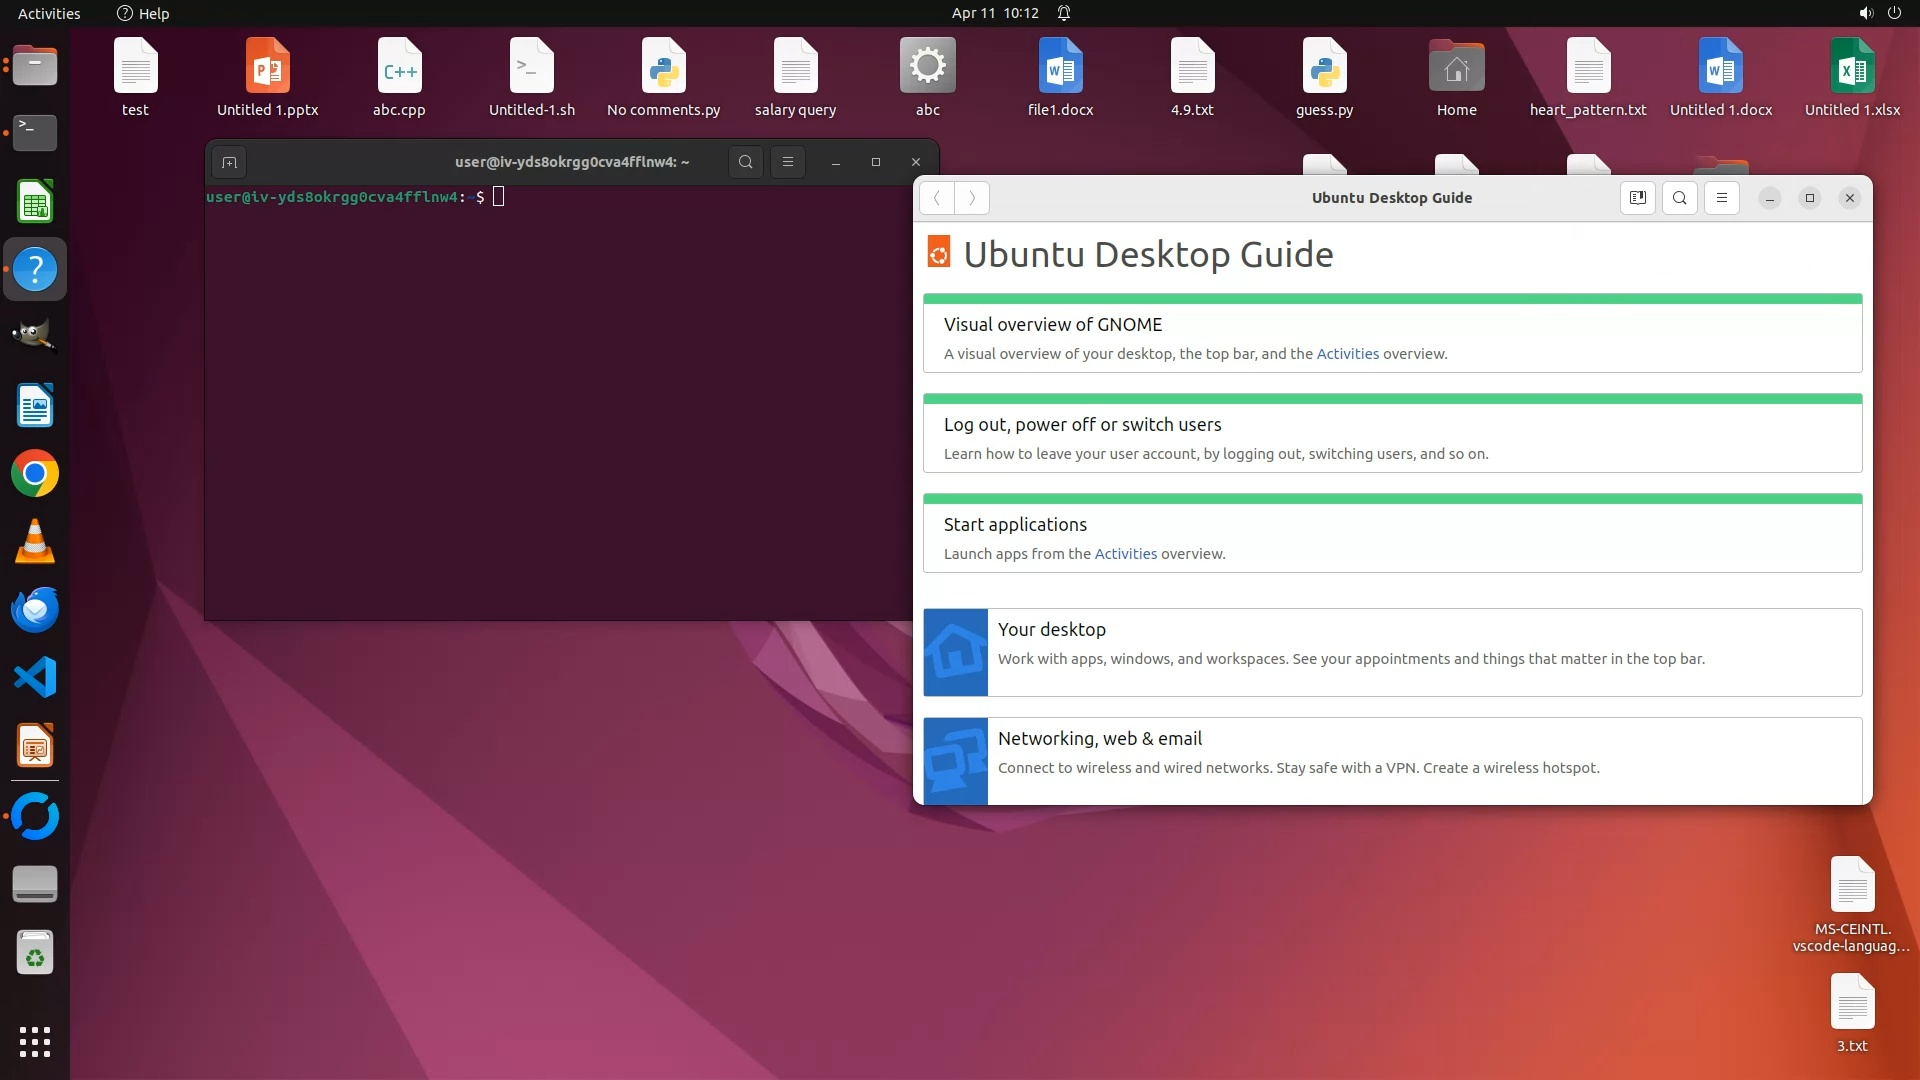Open the terminal hamburger menu
The width and height of the screenshot is (1920, 1080).
tap(788, 162)
